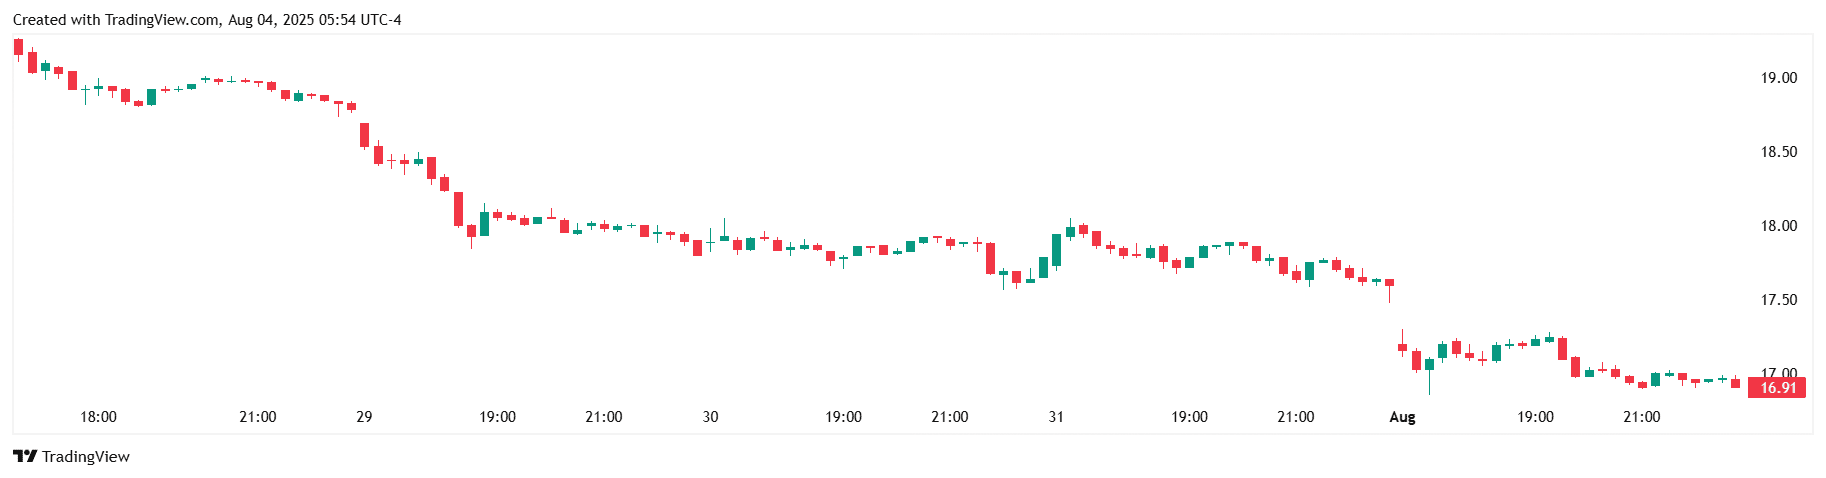1826x478 pixels.
Task: Select the 30 date label on time axis
Action: 710,417
